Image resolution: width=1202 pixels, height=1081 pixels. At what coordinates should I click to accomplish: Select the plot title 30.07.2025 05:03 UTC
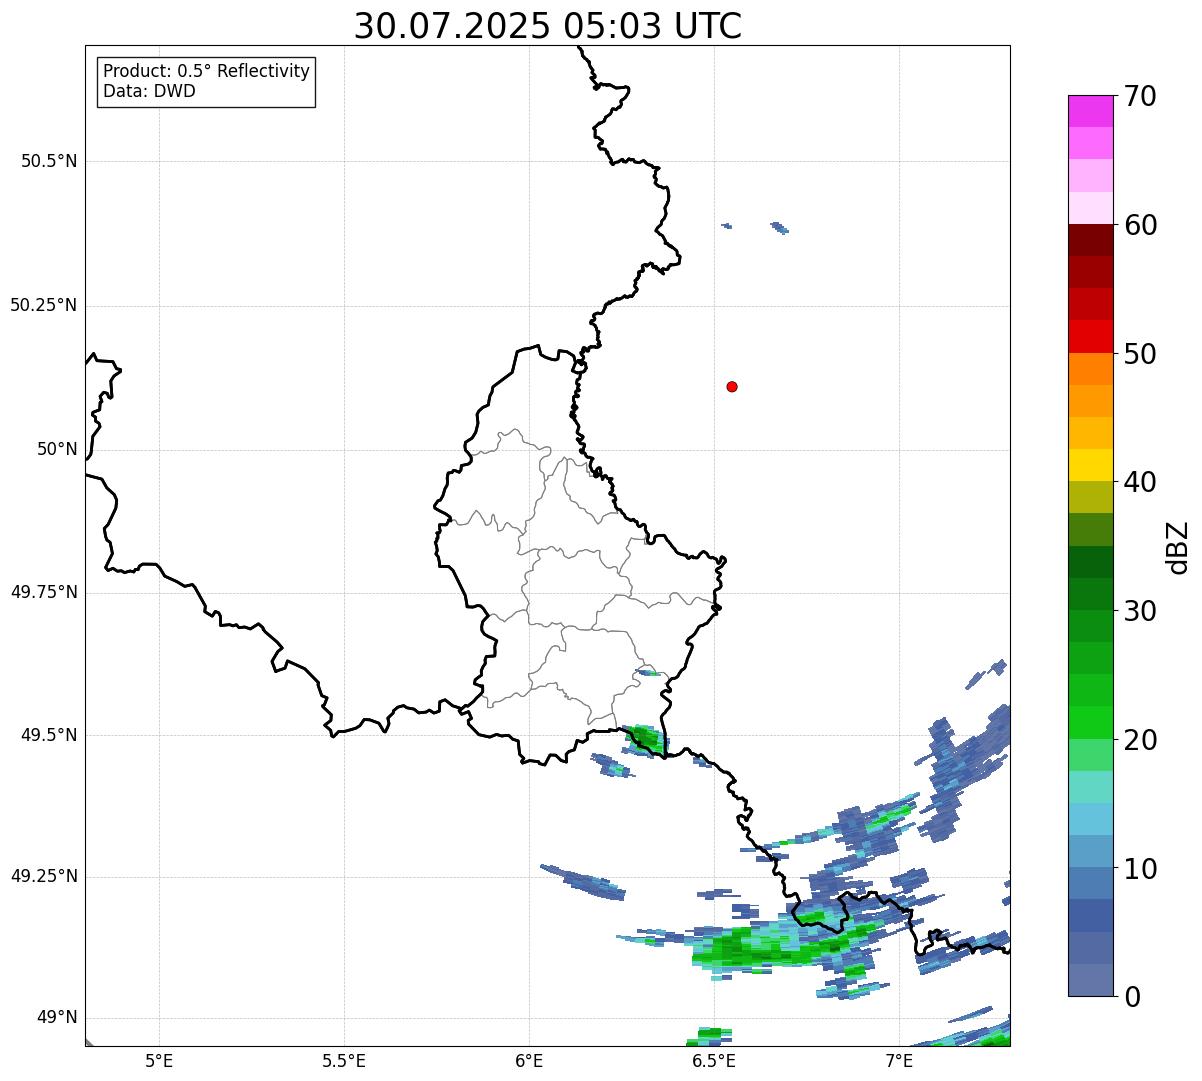pos(548,26)
